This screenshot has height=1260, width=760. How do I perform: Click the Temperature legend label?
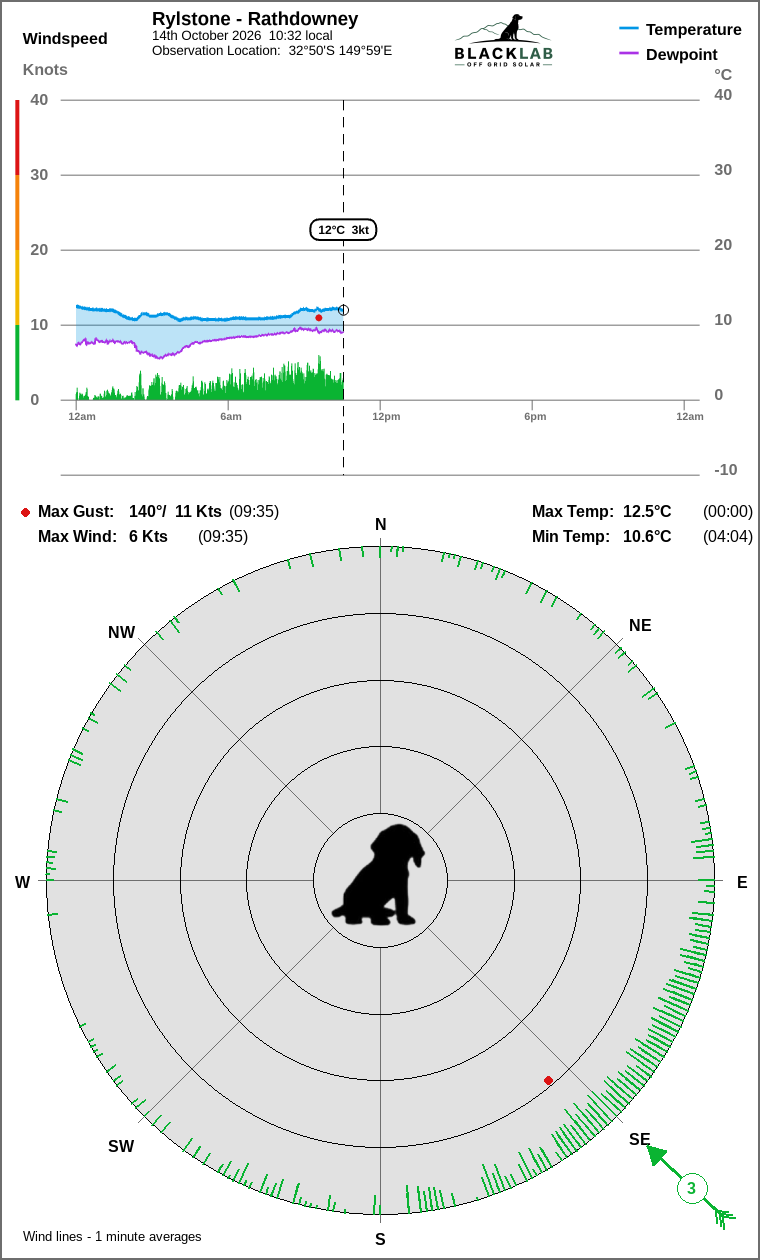694,29
